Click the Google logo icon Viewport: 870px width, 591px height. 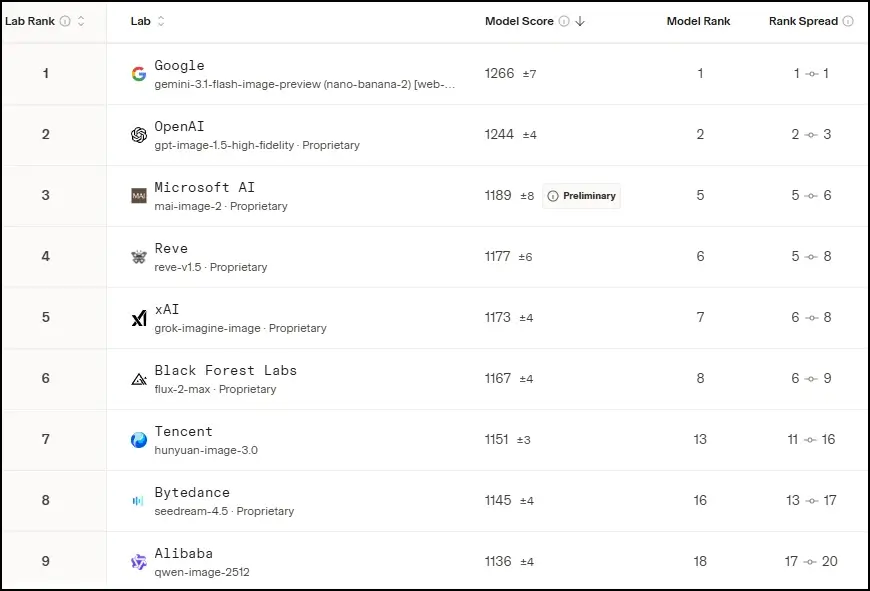point(139,74)
